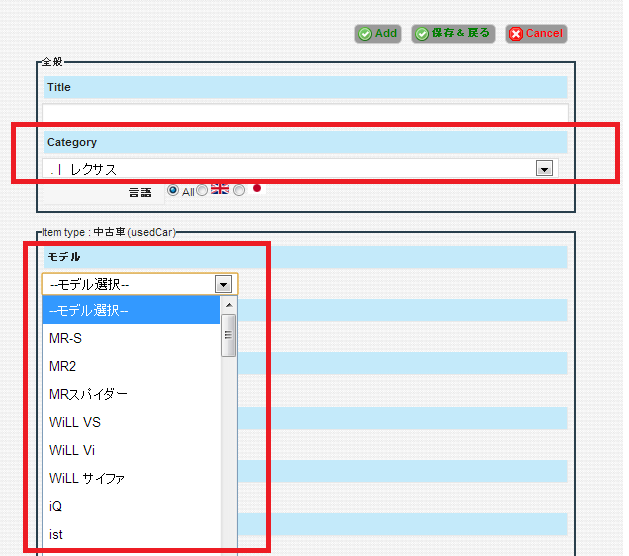
Task: Open the Category dropdown showing レクサス
Action: tap(300, 169)
